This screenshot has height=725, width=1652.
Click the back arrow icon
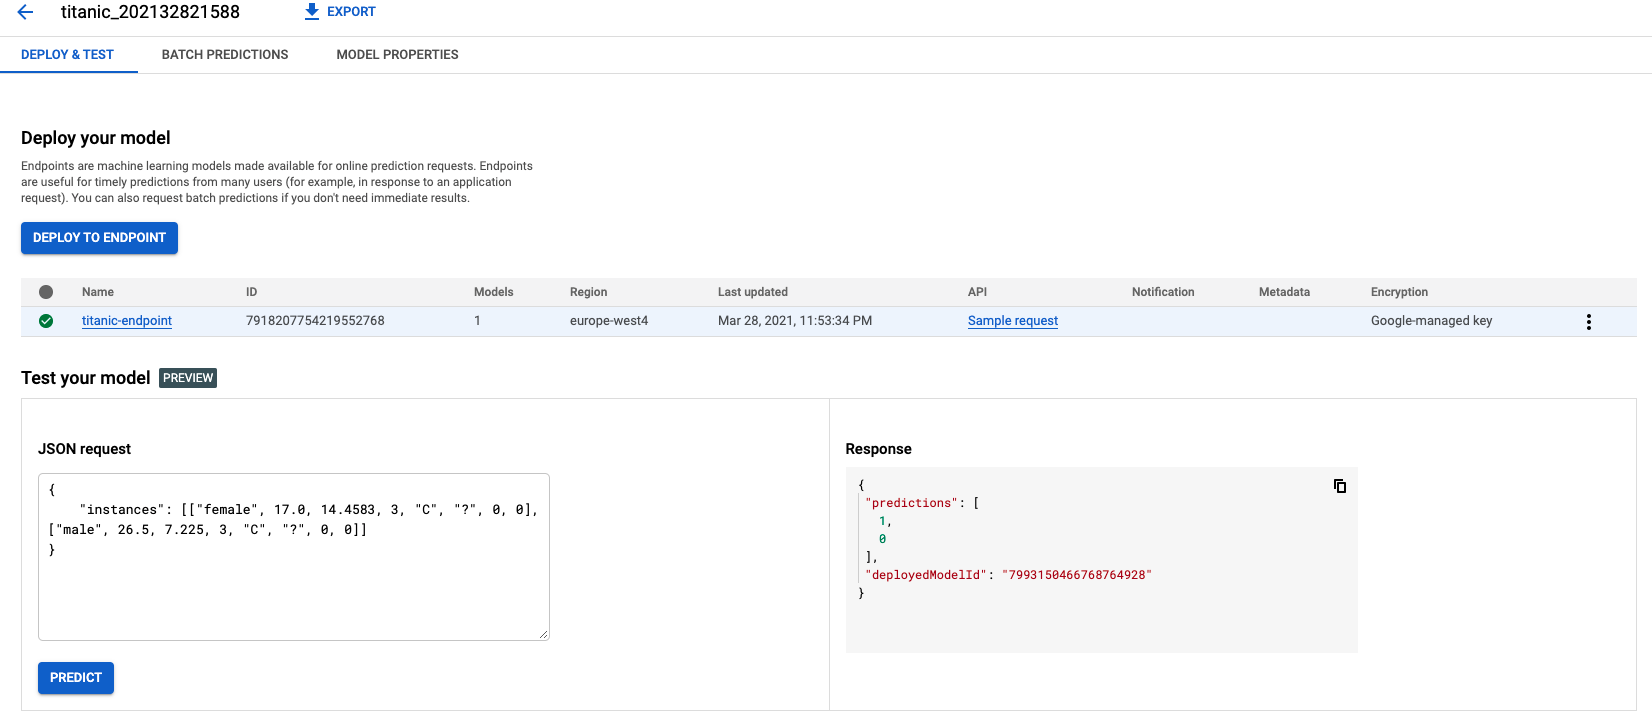click(x=26, y=12)
